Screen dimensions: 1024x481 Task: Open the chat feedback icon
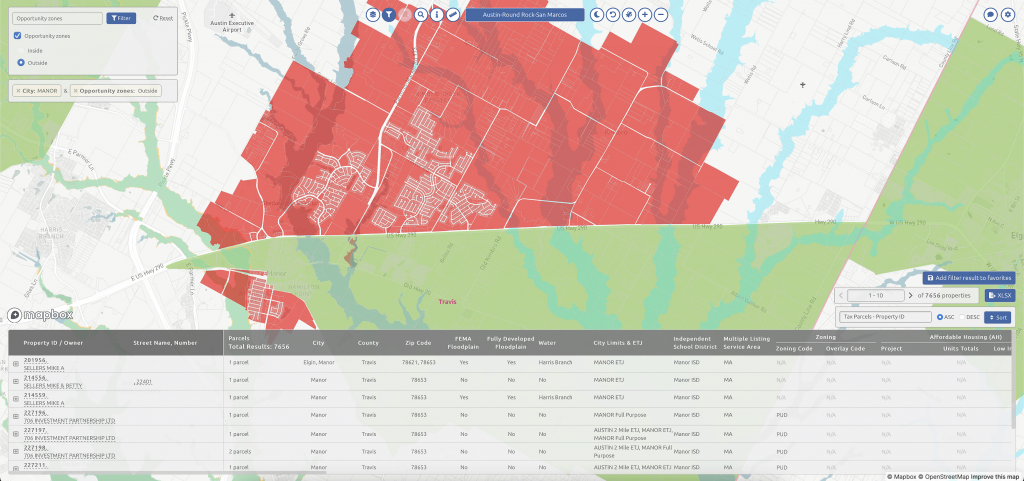991,14
